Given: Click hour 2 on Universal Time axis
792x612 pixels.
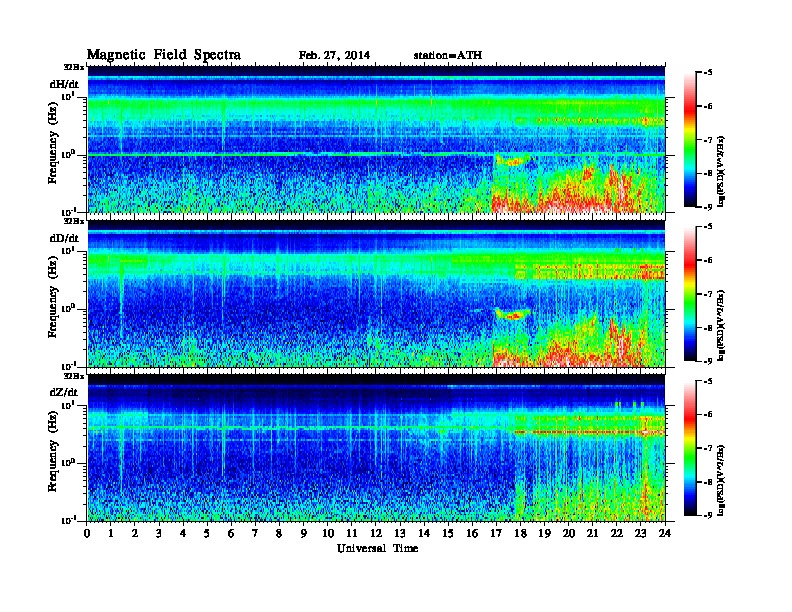Looking at the screenshot, I should [x=135, y=533].
